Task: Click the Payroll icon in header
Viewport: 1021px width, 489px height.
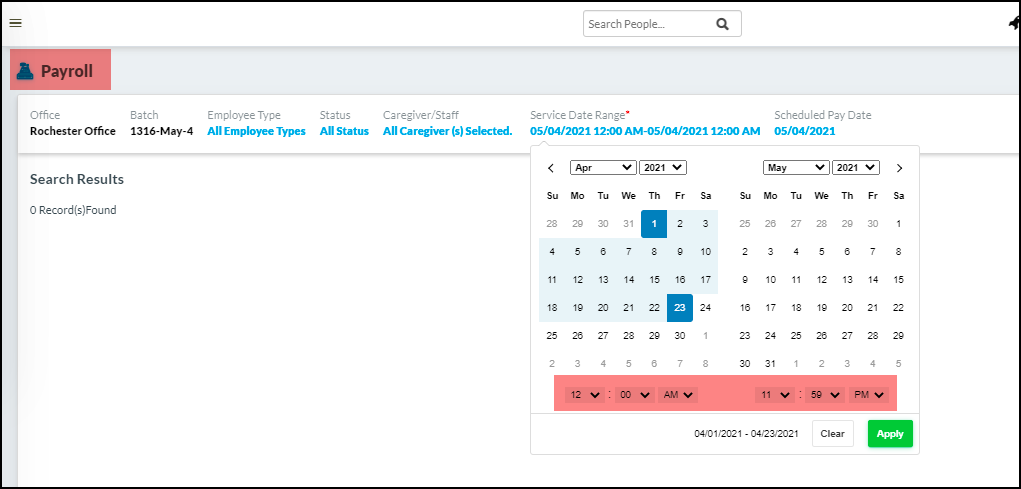Action: tap(26, 71)
